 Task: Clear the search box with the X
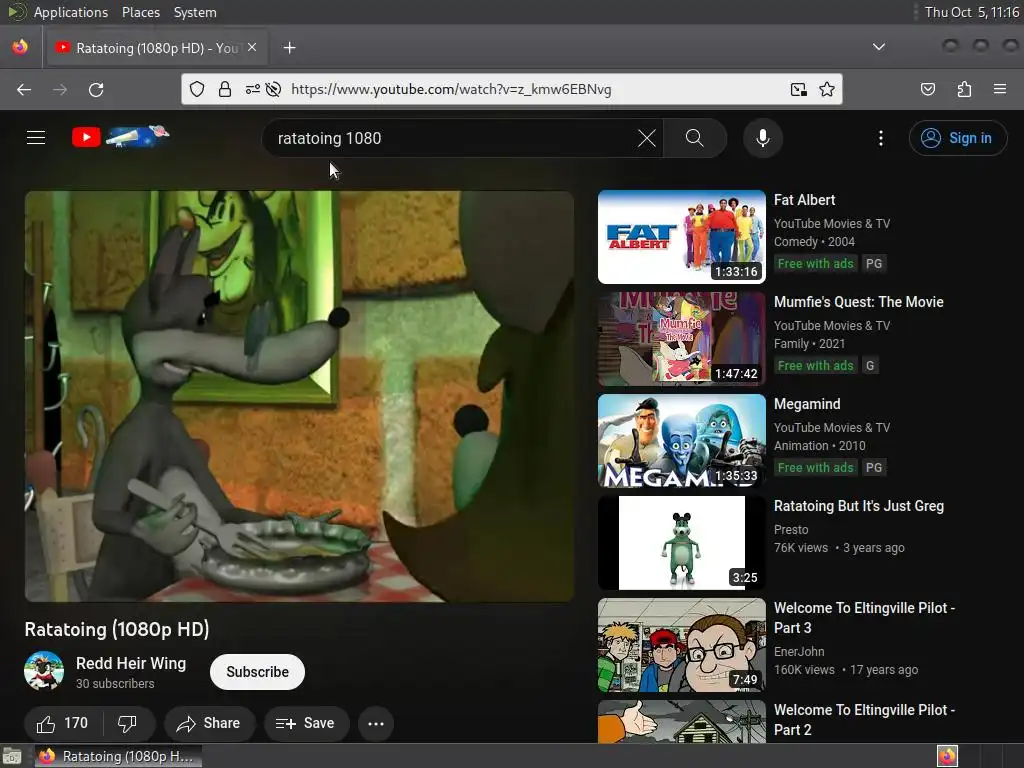point(647,138)
